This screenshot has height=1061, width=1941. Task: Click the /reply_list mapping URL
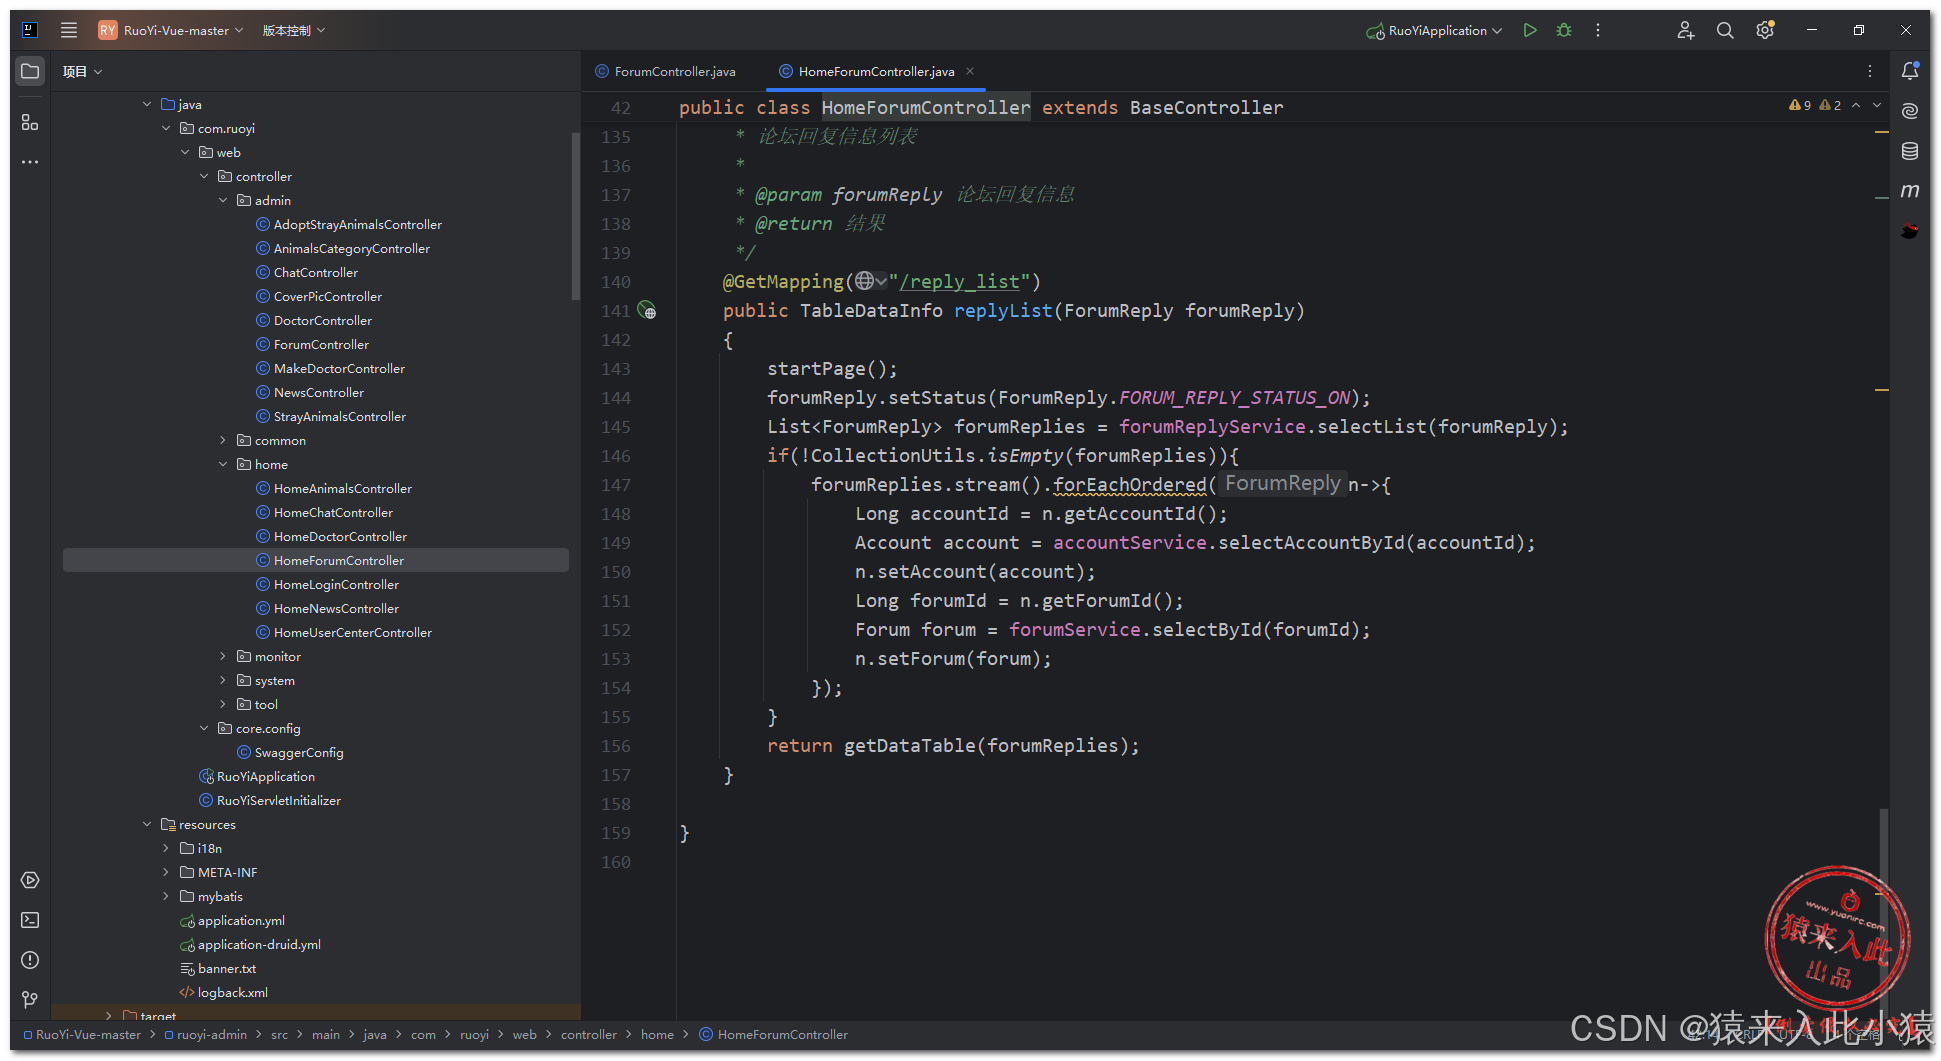click(959, 282)
